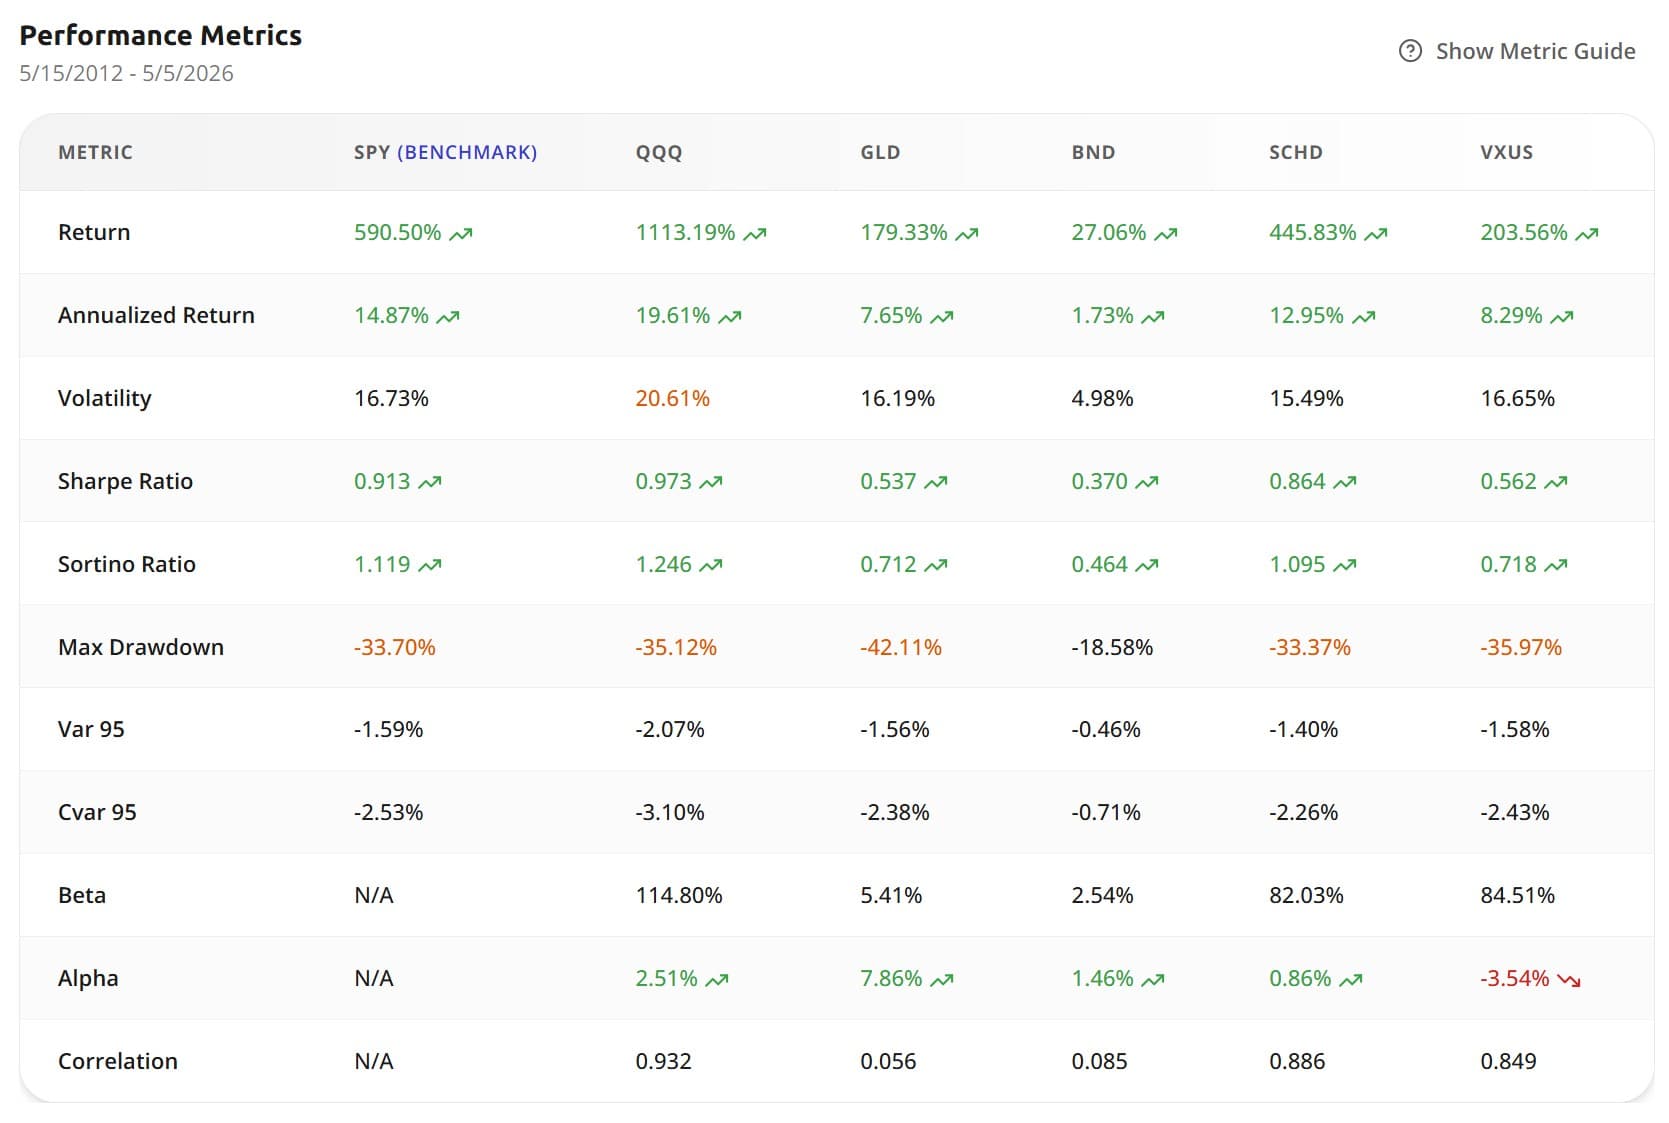Click the trend-up icon beside QQQ Sortino Ratio 1.246
Viewport: 1669px width, 1123px height.
coord(711,566)
